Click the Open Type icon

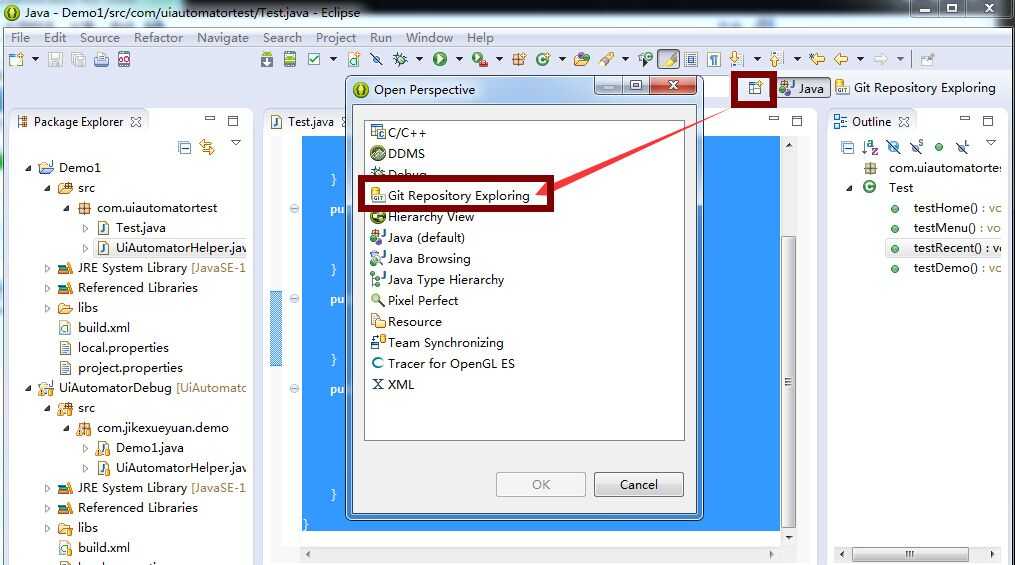[x=582, y=60]
